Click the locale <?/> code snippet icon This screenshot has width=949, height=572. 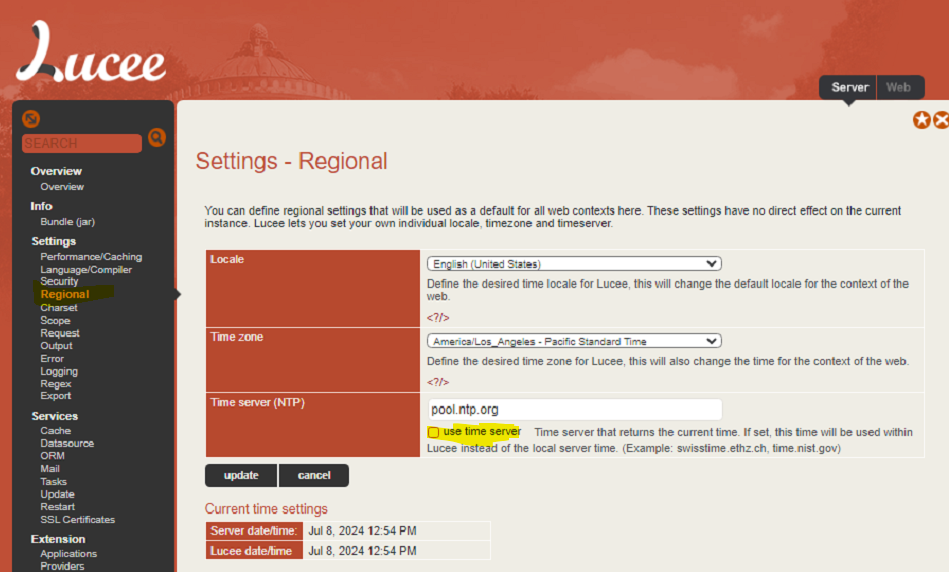[438, 317]
